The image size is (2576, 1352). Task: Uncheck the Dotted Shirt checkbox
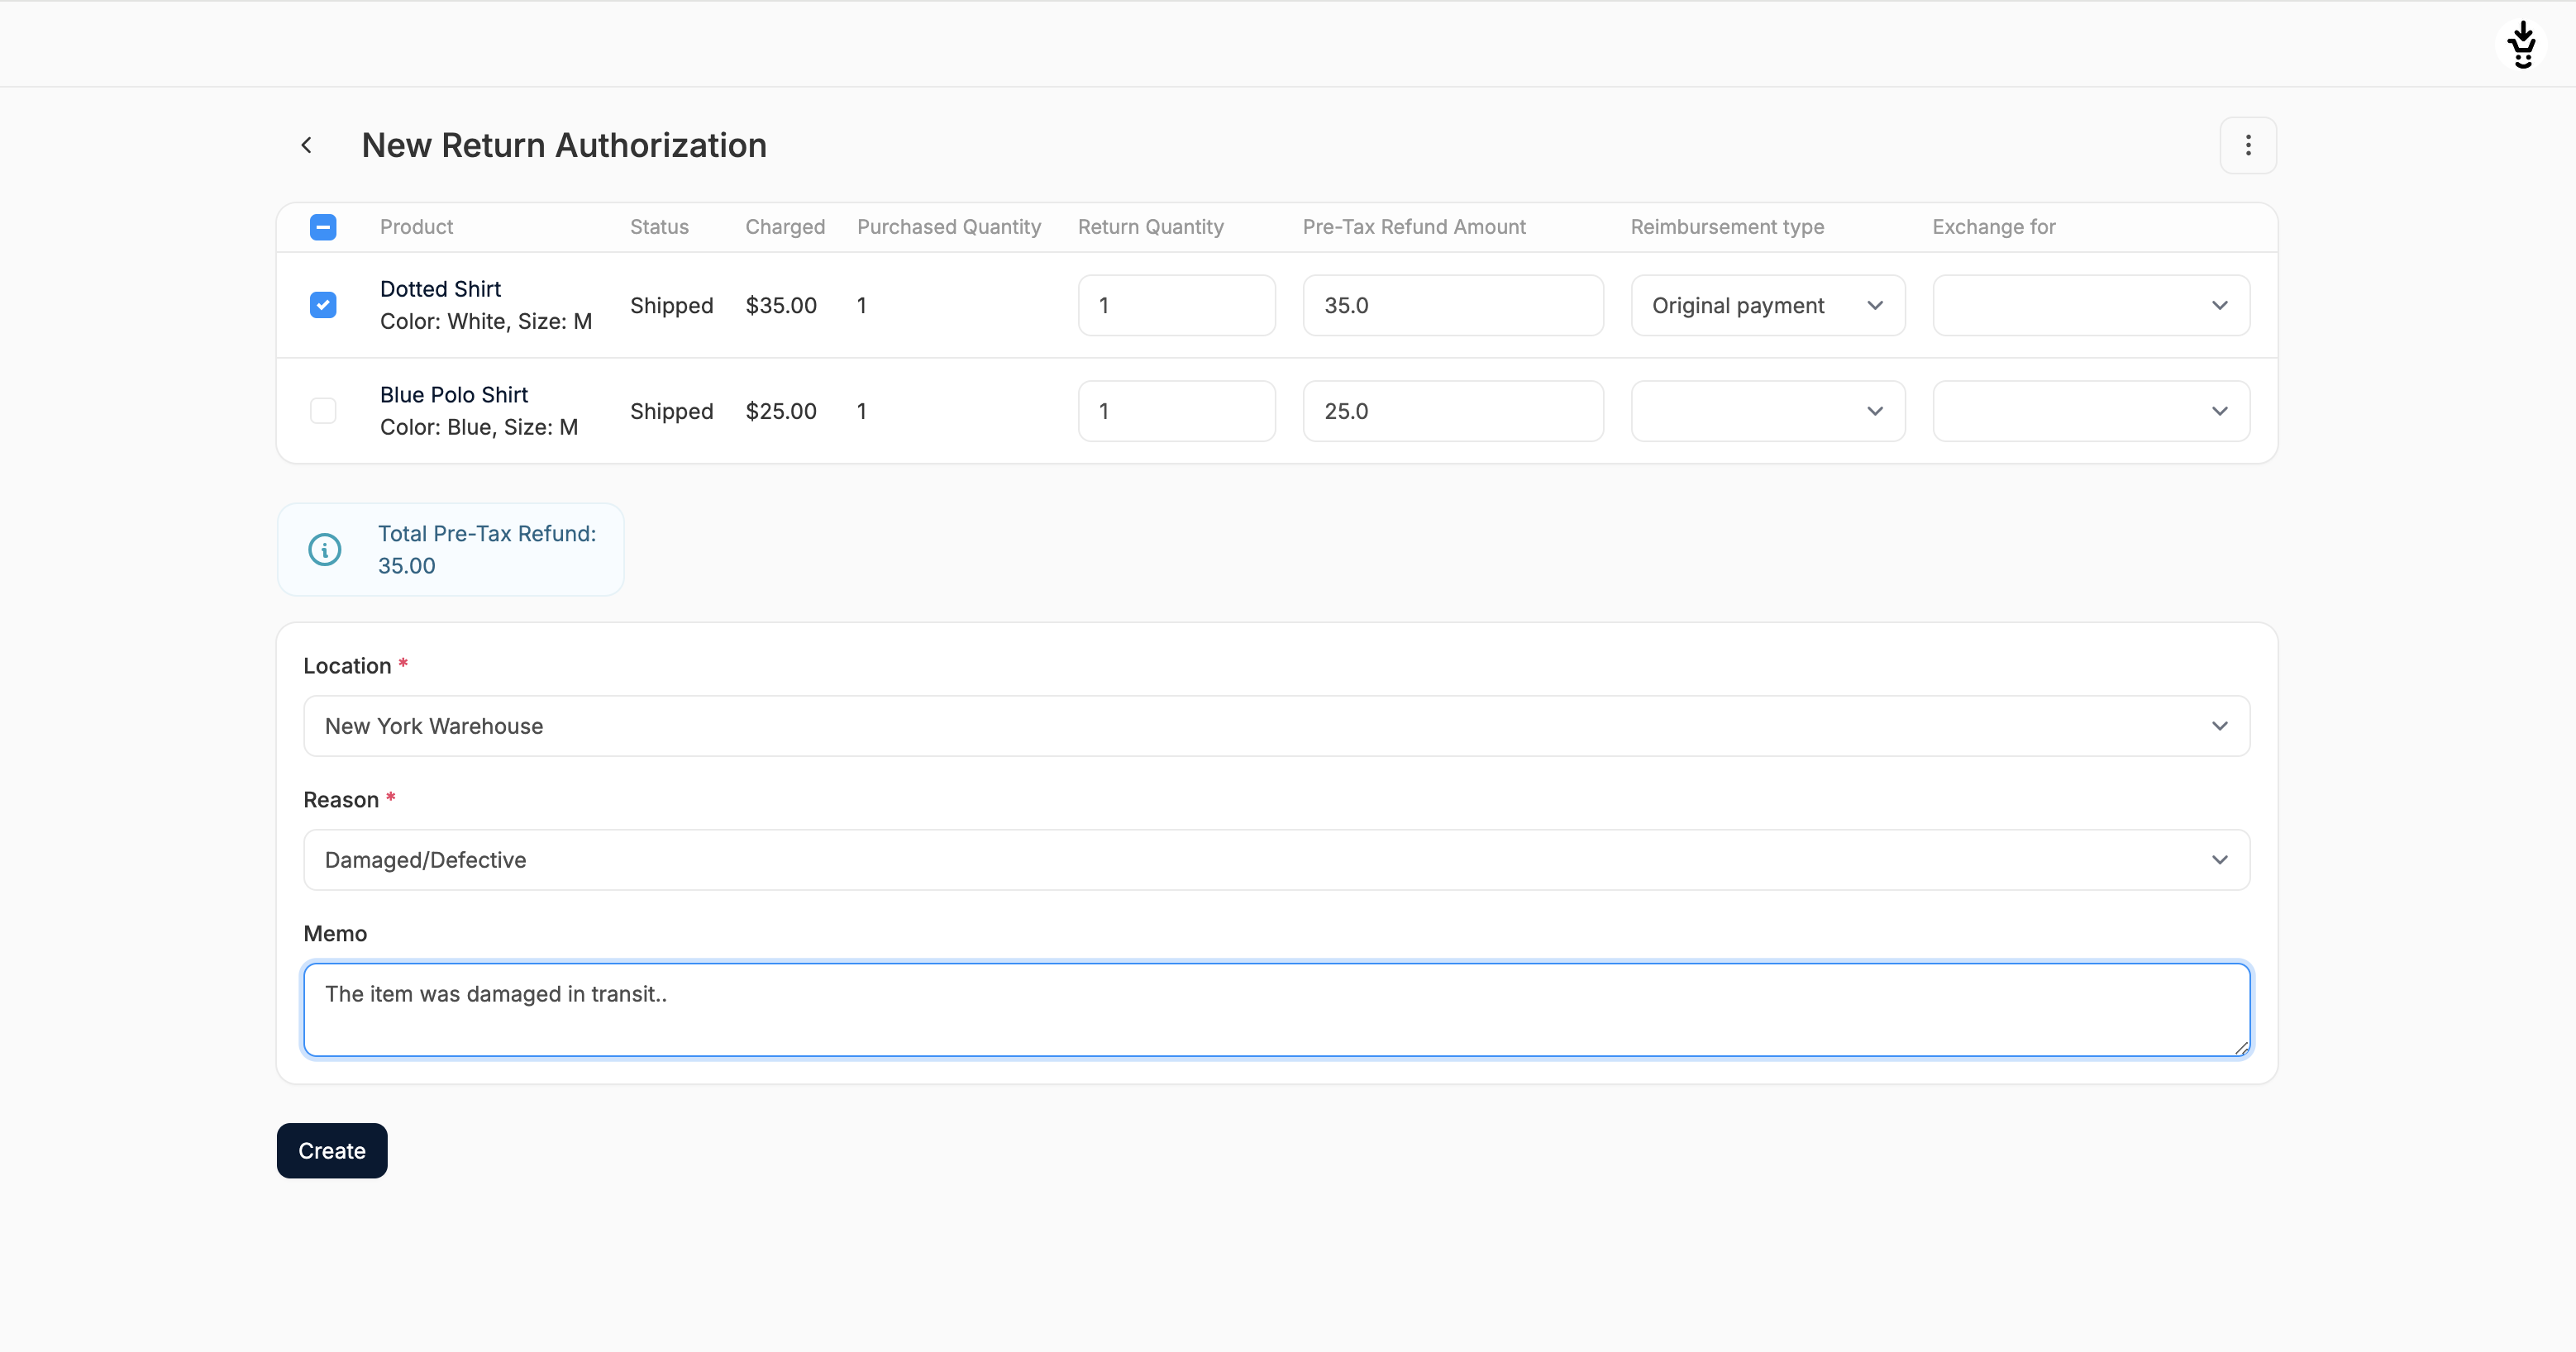(x=323, y=305)
